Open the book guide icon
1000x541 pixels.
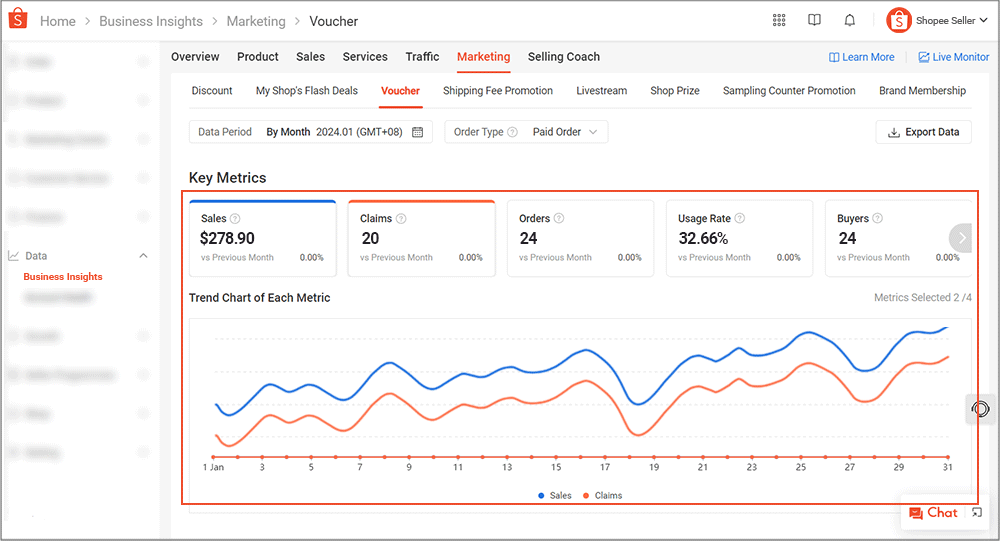click(814, 21)
